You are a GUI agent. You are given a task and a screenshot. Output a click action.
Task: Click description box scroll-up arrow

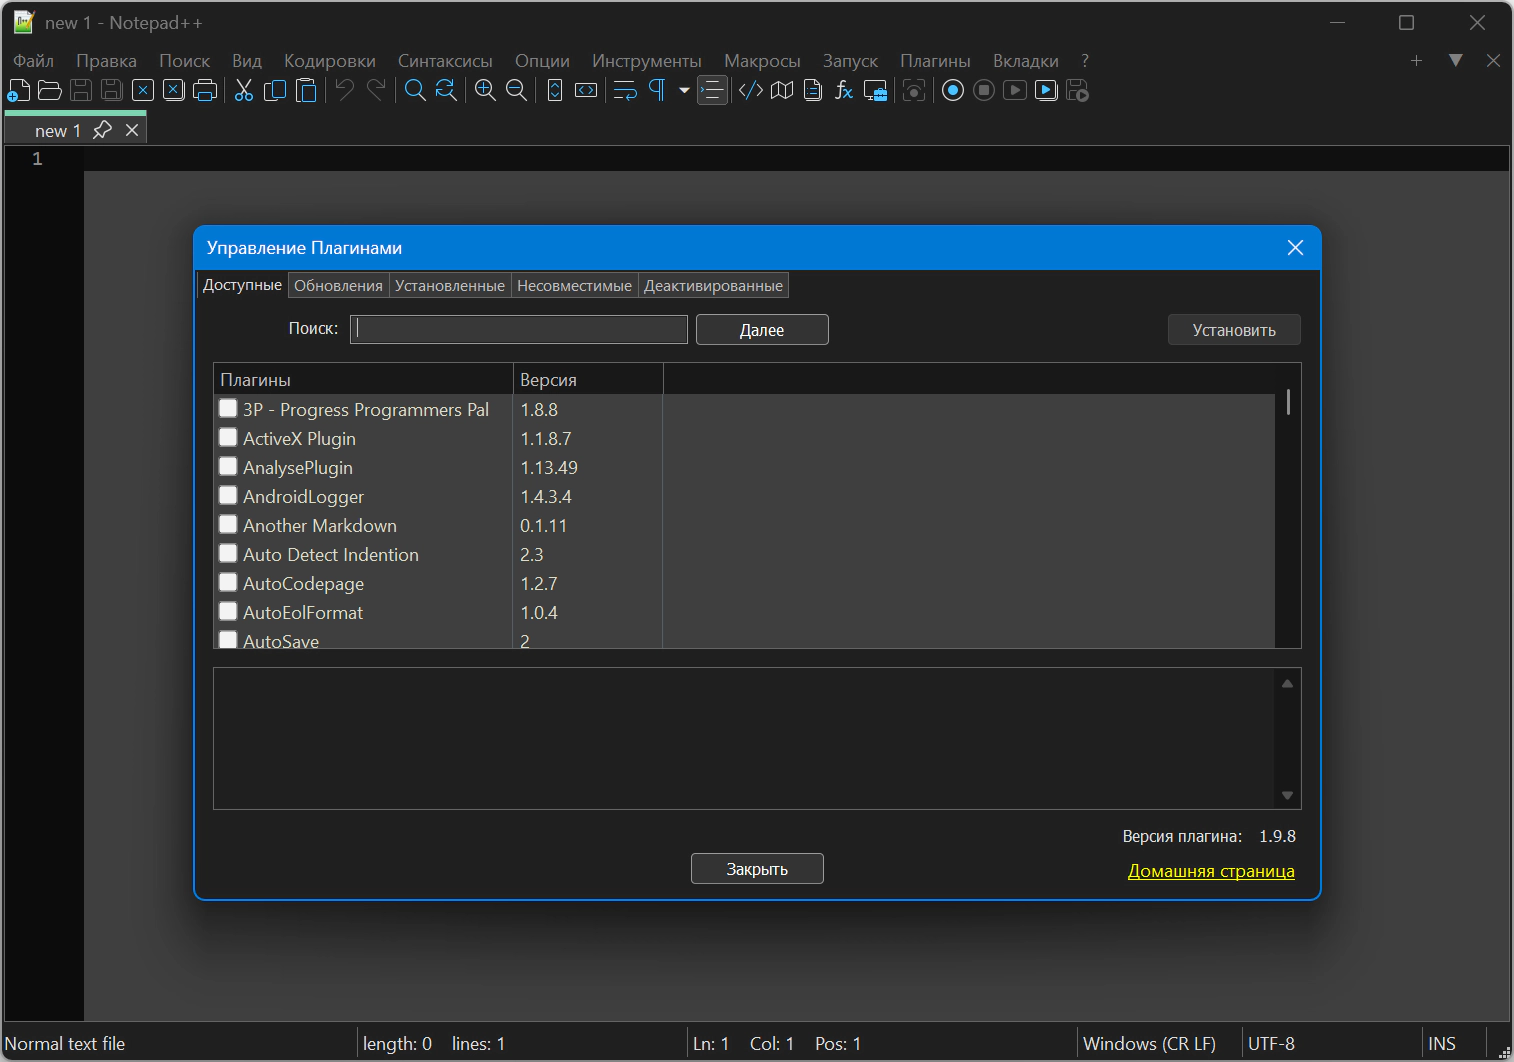(x=1287, y=684)
